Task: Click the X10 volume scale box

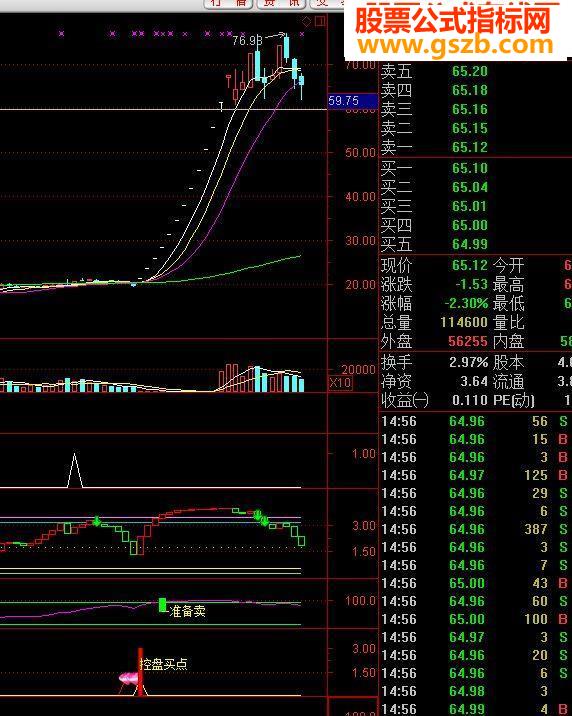Action: click(x=340, y=383)
